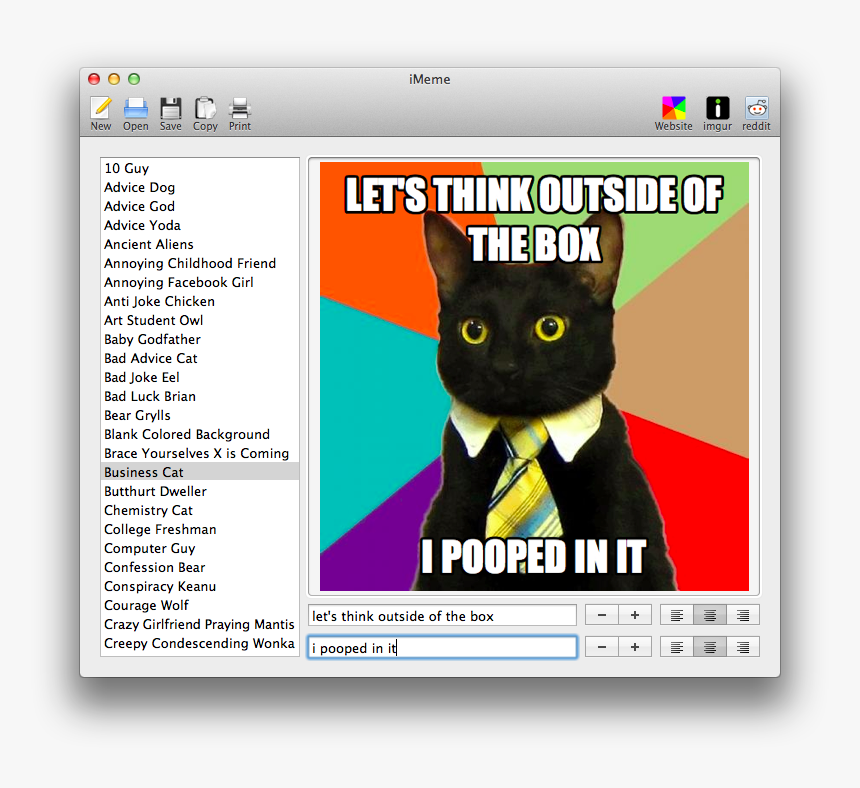Choose 'Advice God' from the list
860x788 pixels.
(200, 206)
